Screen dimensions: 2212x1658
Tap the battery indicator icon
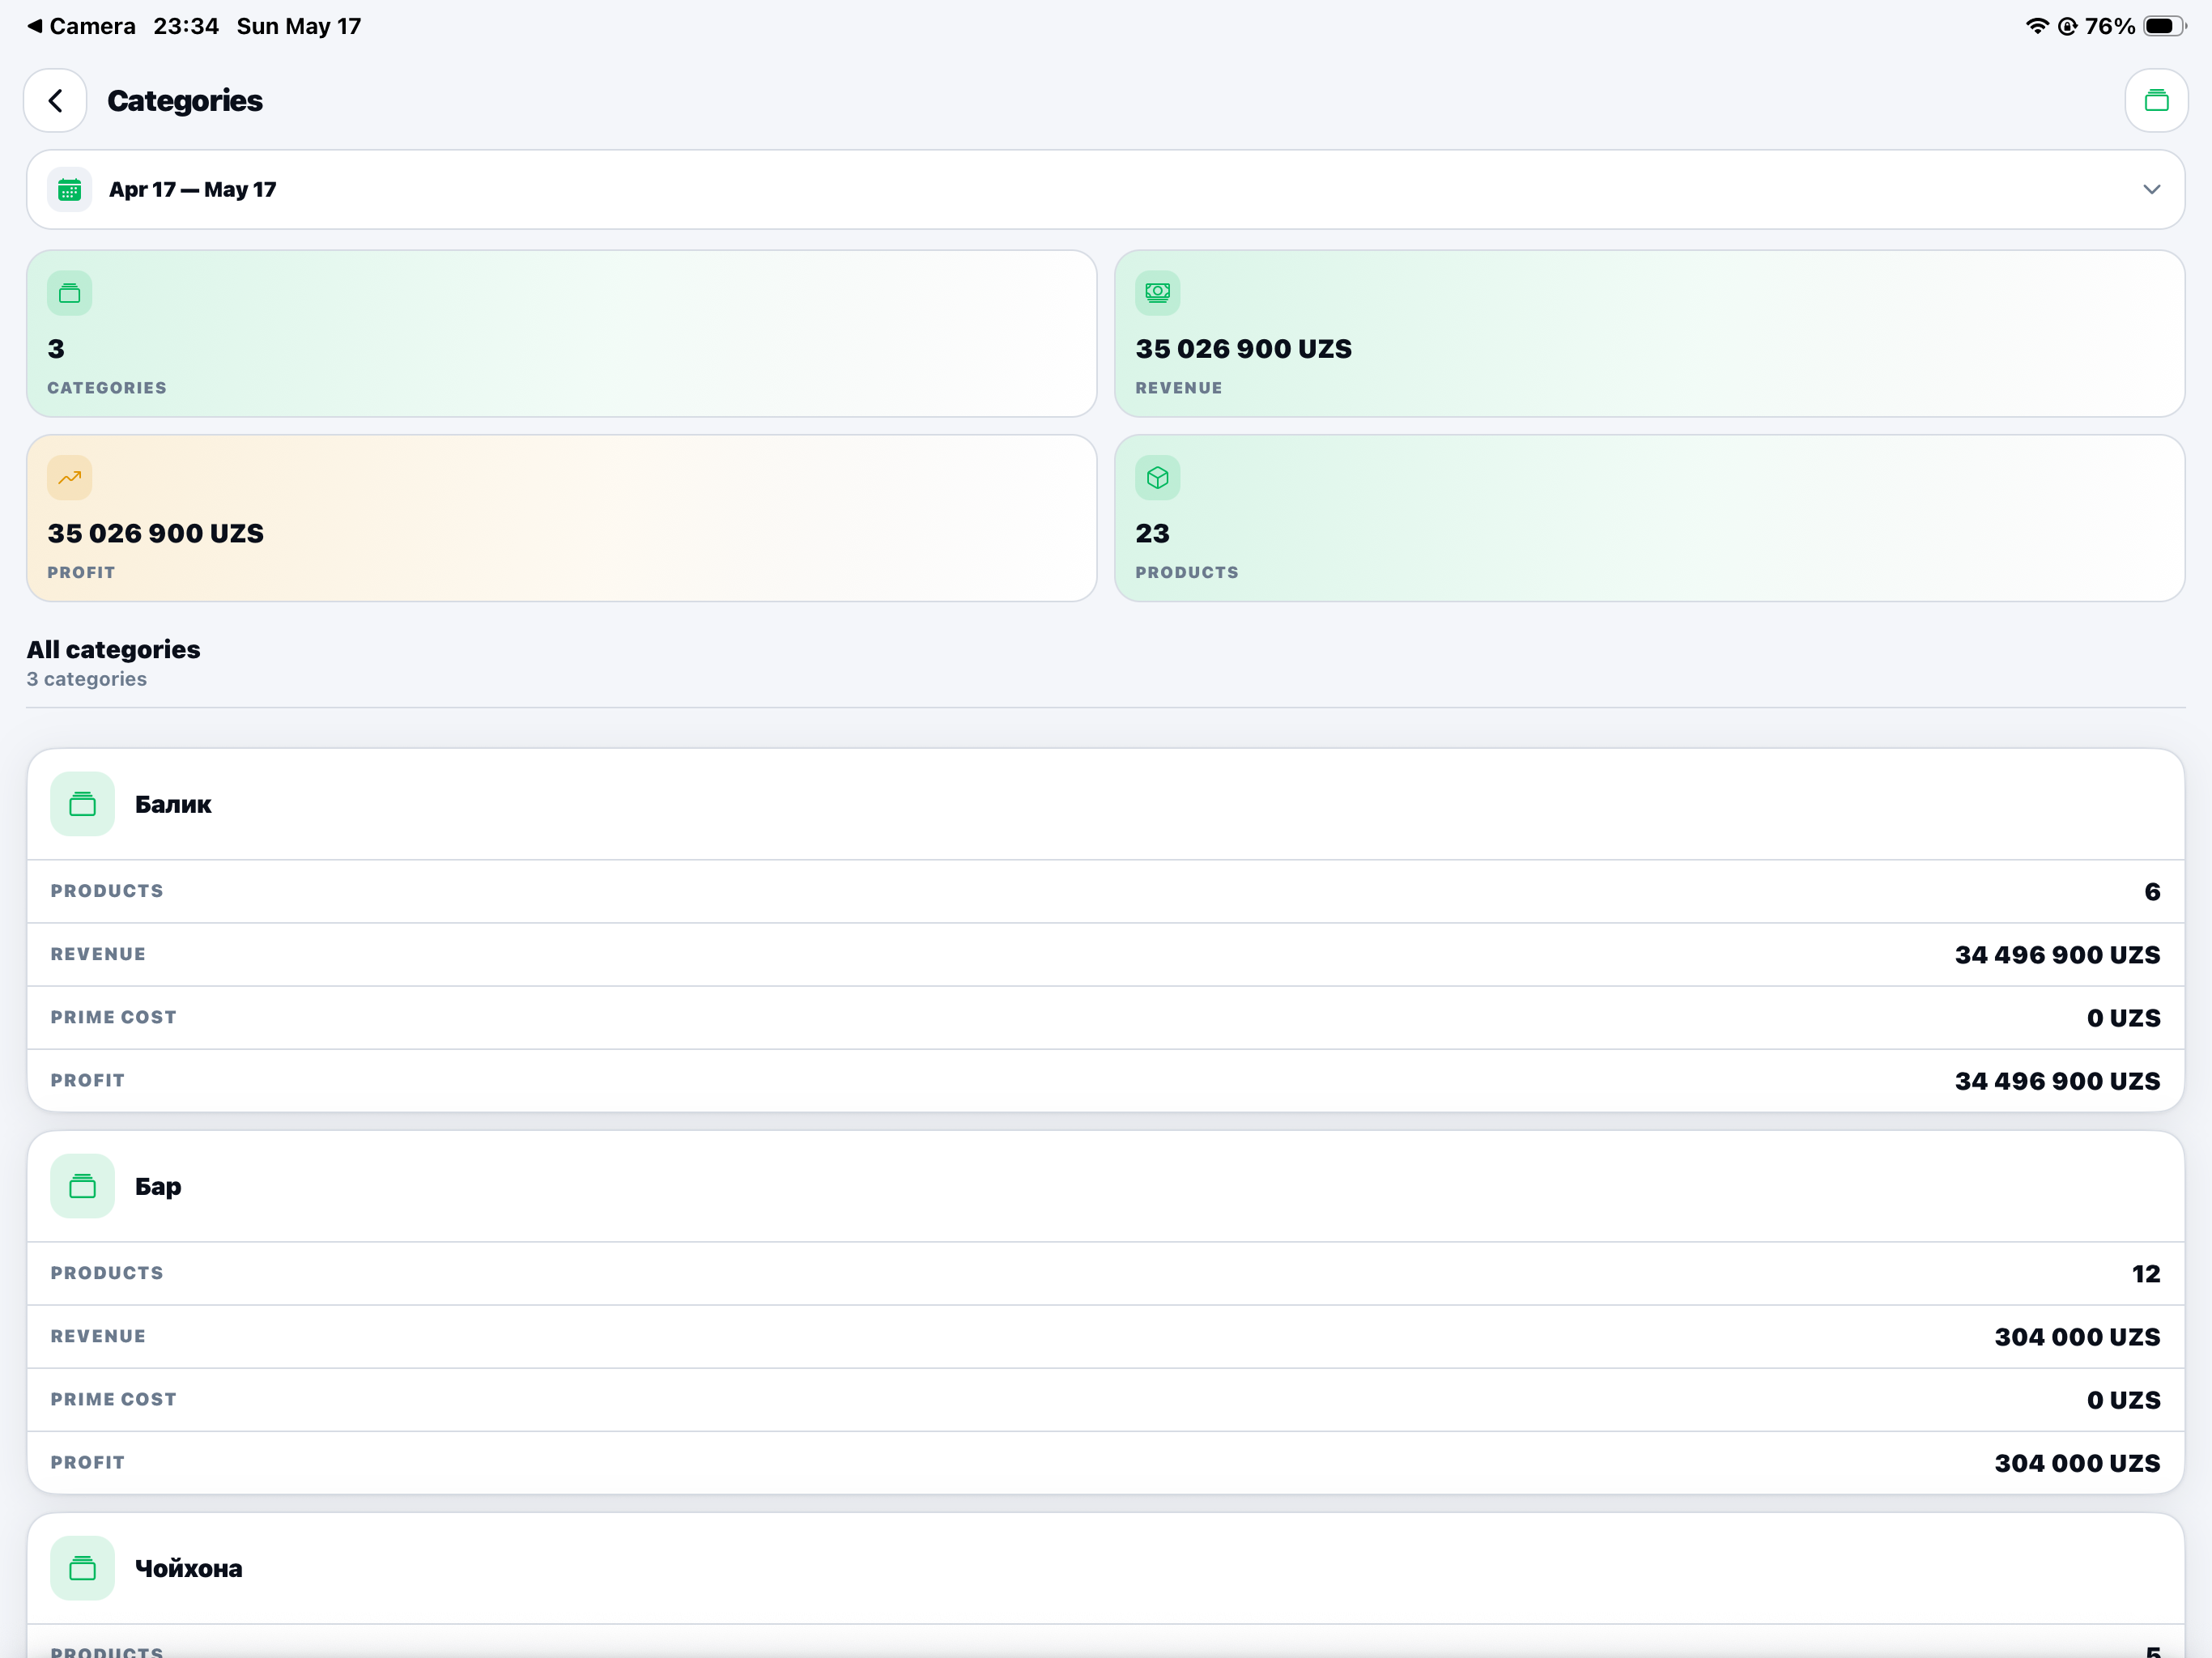2164,26
